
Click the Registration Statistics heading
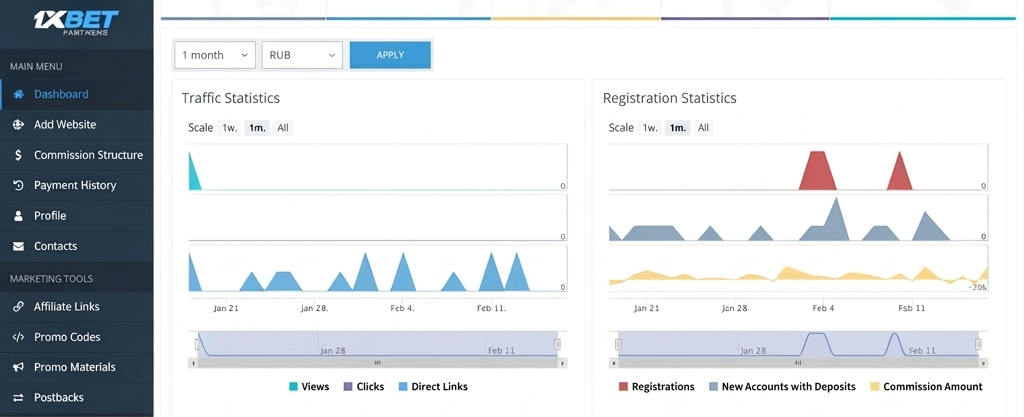[x=669, y=99]
